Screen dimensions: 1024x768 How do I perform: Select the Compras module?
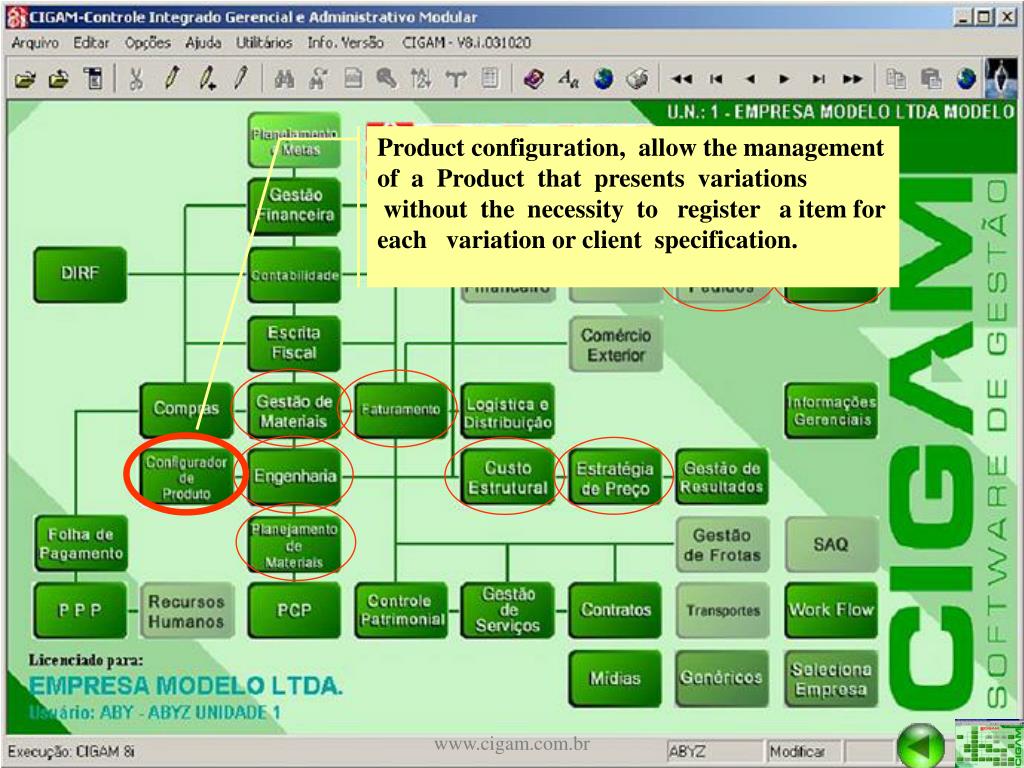point(186,409)
